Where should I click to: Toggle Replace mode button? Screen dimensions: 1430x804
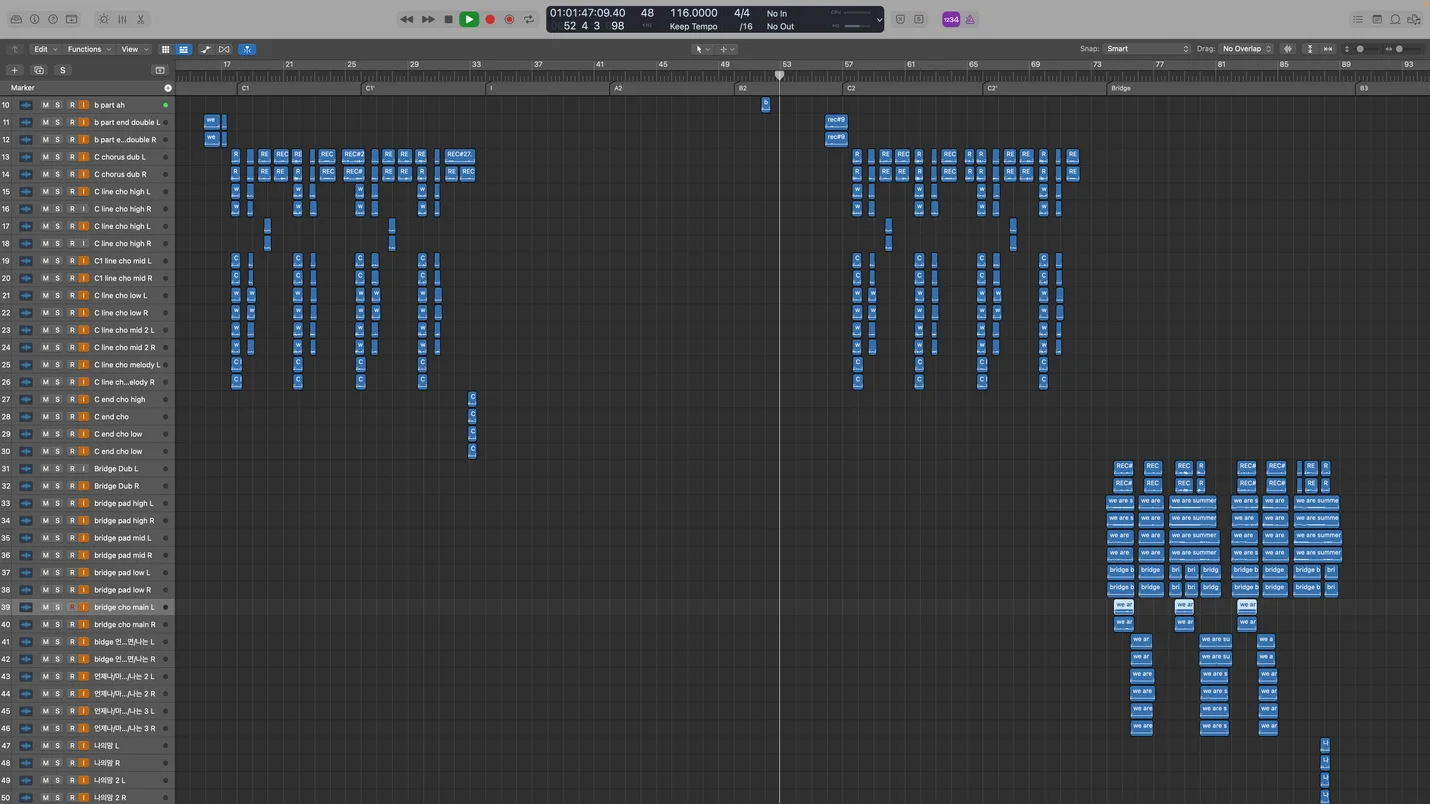(x=900, y=19)
